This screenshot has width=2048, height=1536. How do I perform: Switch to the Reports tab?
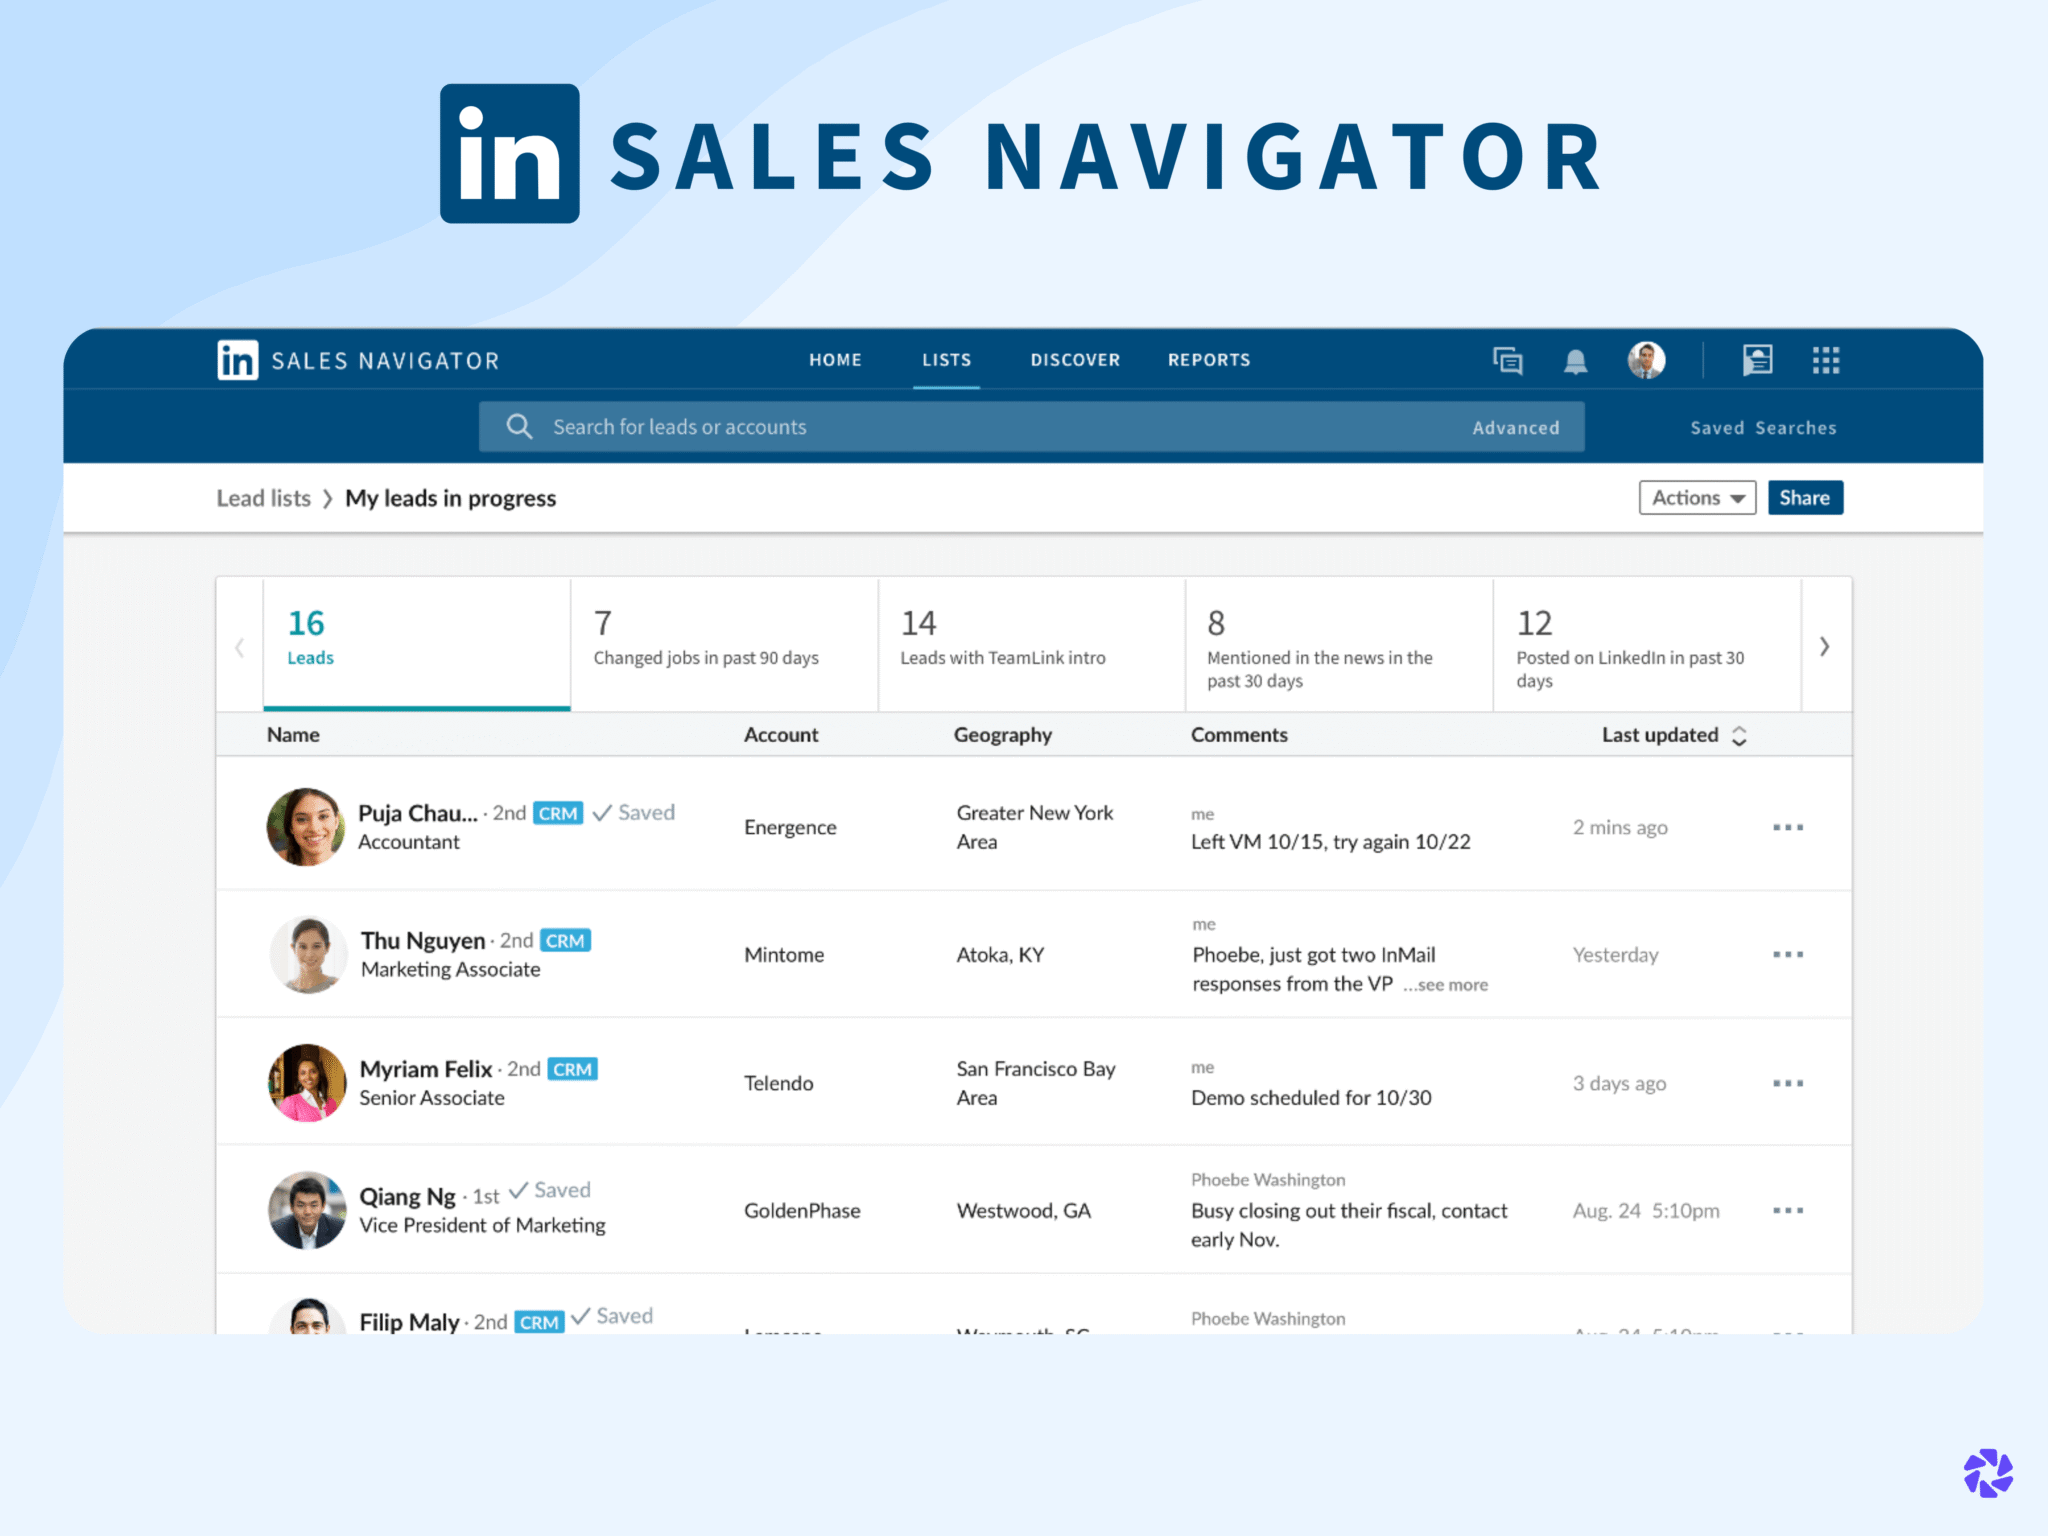tap(1208, 360)
